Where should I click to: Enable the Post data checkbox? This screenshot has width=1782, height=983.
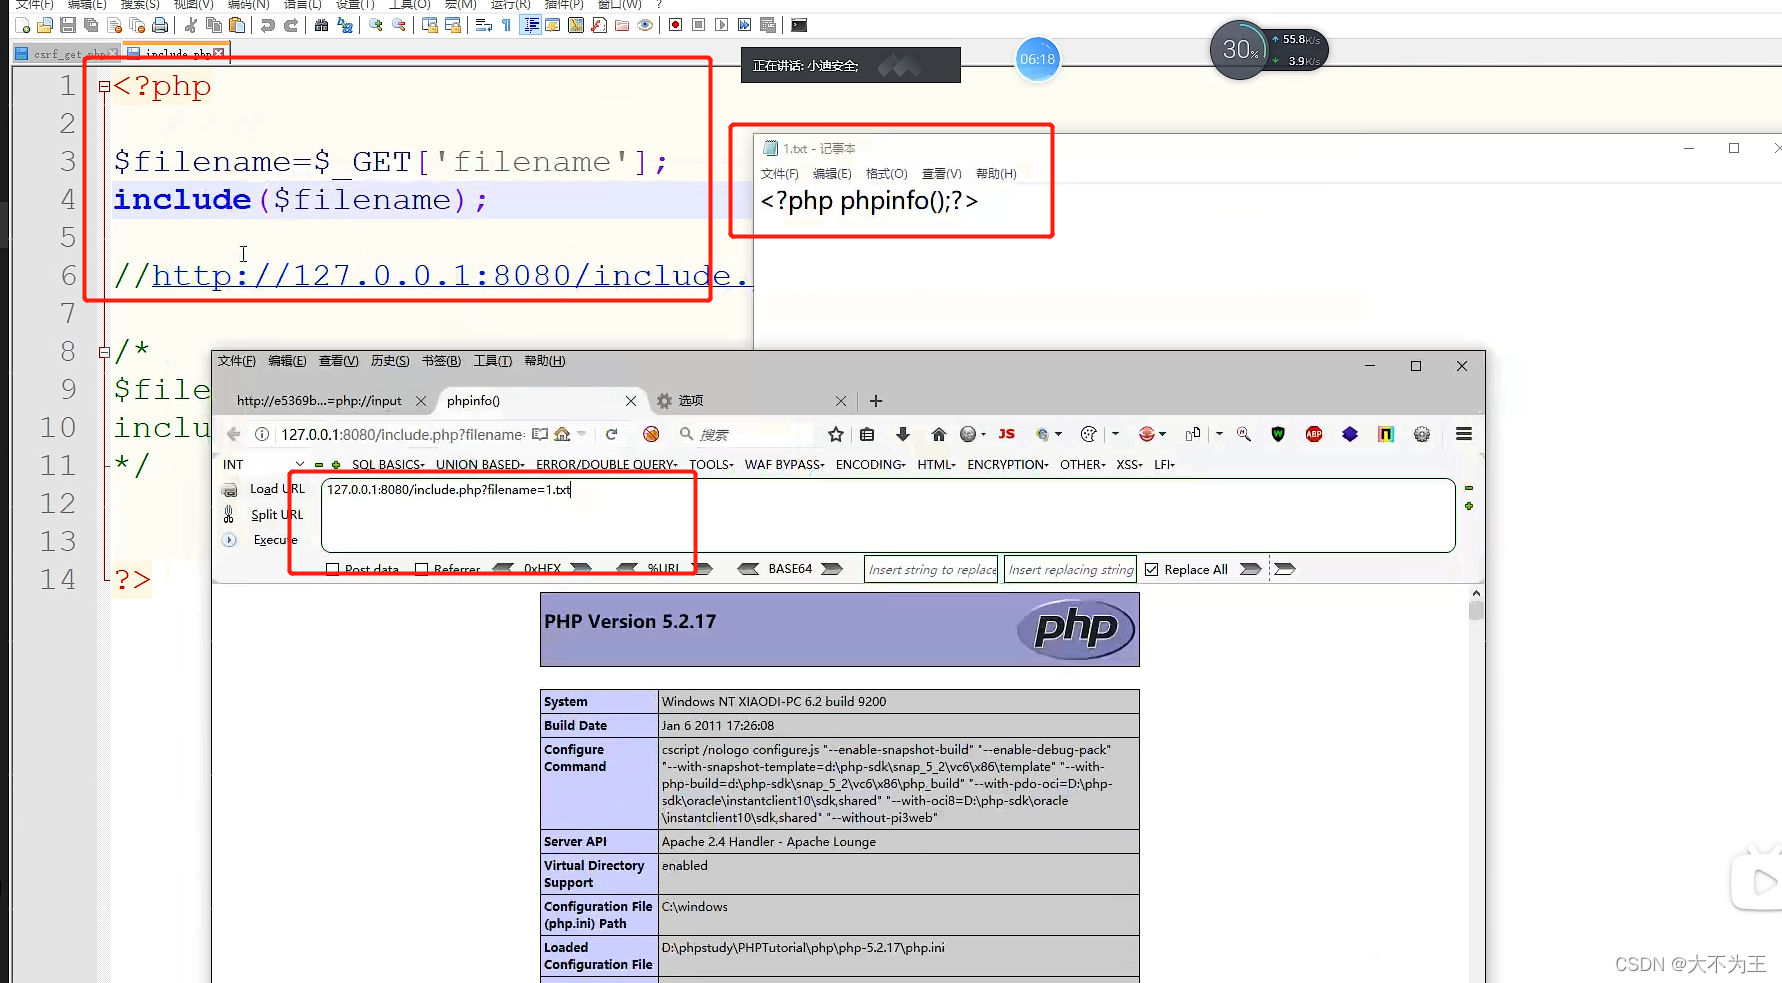[x=333, y=569]
